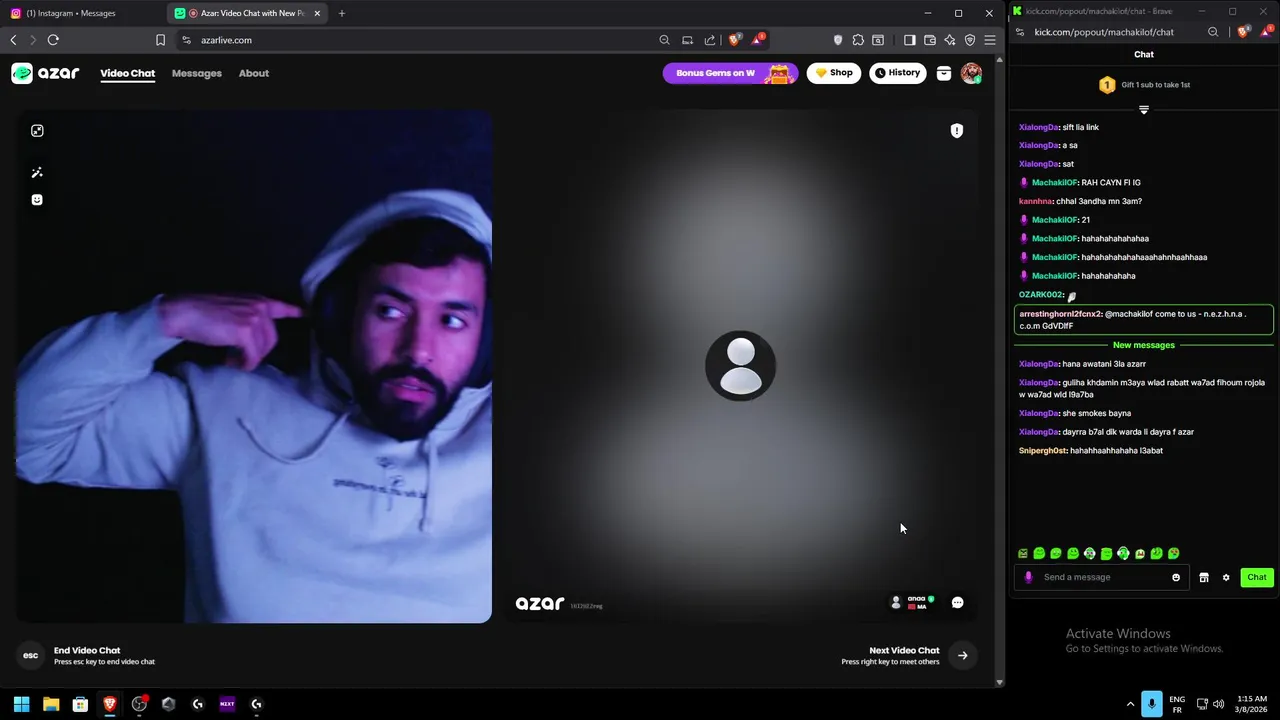Open the Kick chat shop icon
Viewport: 1280px width, 720px height.
coord(1204,577)
